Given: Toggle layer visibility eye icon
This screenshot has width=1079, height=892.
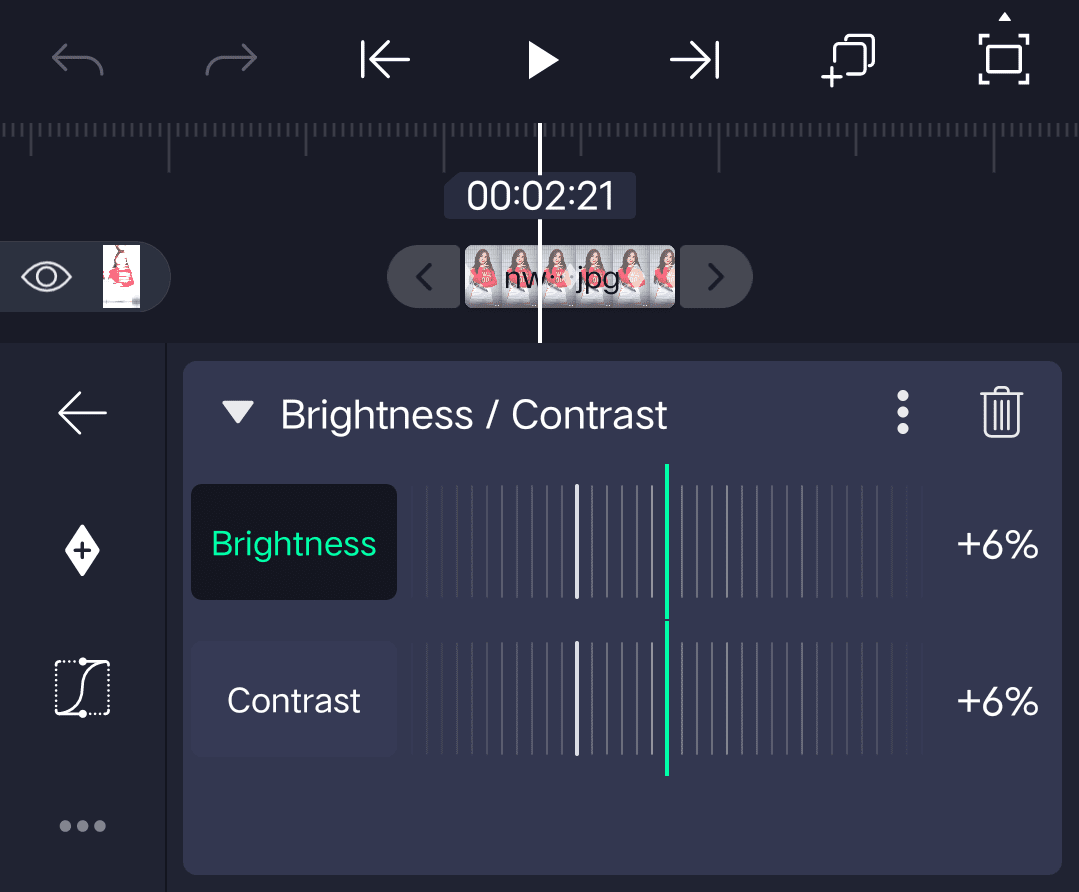Looking at the screenshot, I should click(47, 276).
